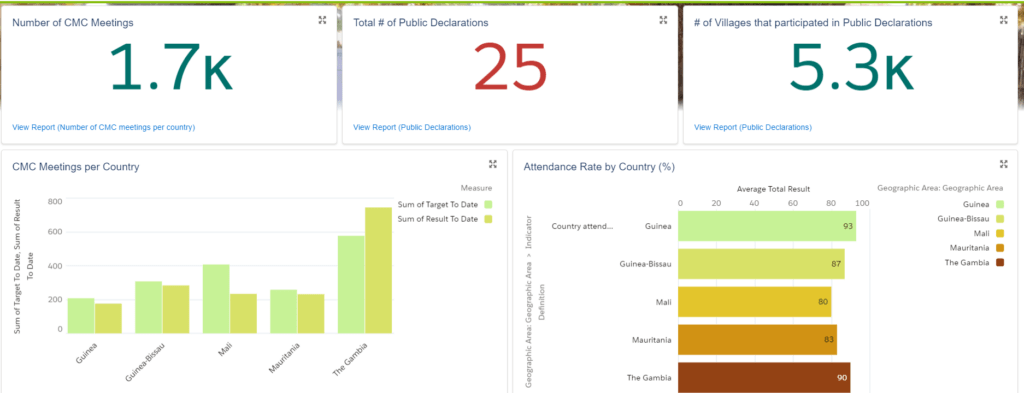The height and width of the screenshot is (393, 1024).
Task: Select the Mali legend color swatch
Action: pyautogui.click(x=1000, y=233)
